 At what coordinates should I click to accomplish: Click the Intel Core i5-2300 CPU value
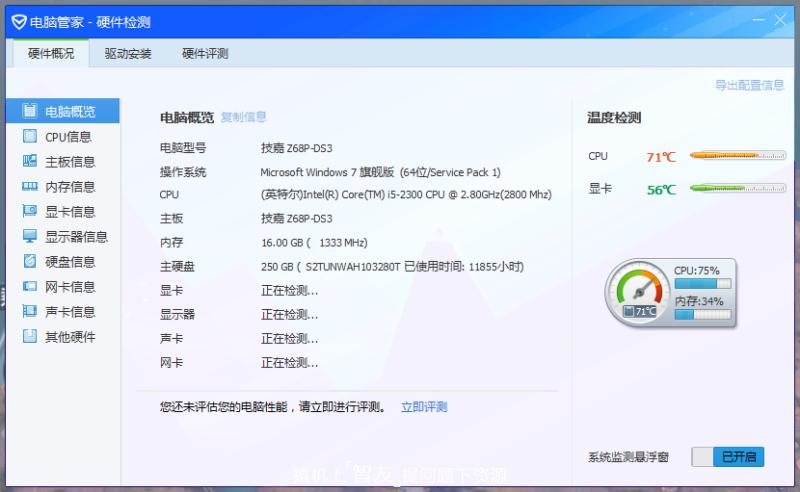pyautogui.click(x=406, y=194)
